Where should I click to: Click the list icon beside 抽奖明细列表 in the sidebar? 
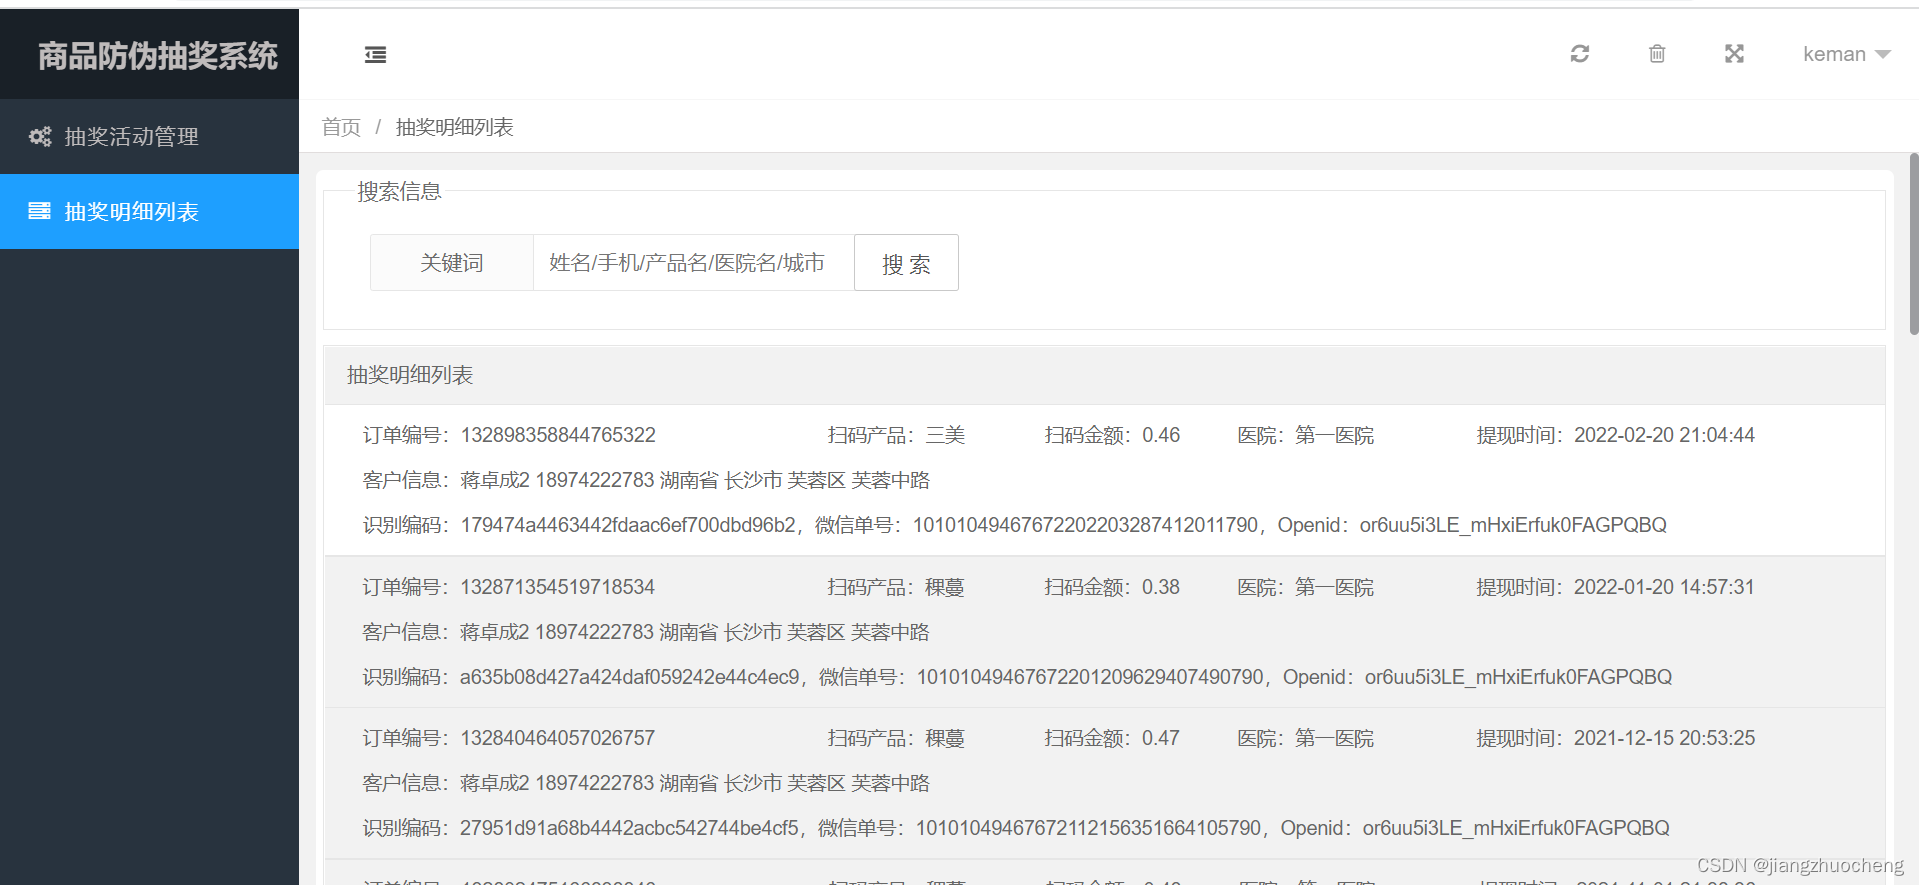[x=40, y=211]
